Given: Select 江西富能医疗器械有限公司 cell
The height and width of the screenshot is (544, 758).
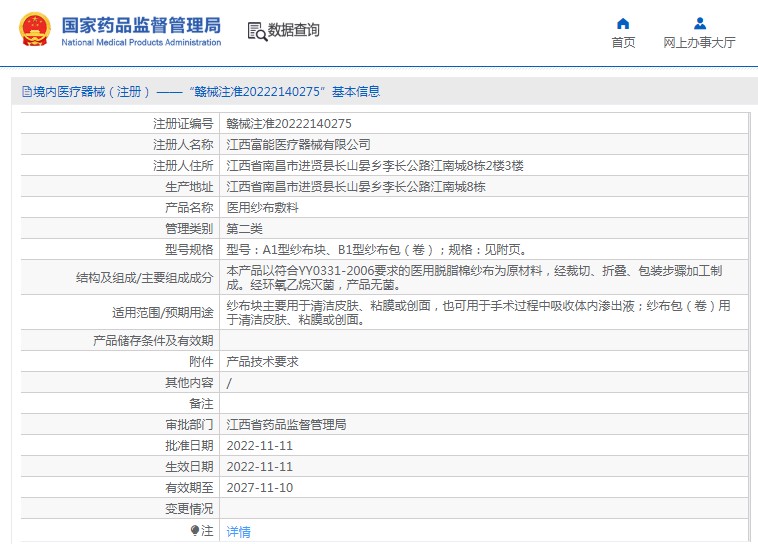Looking at the screenshot, I should (298, 145).
